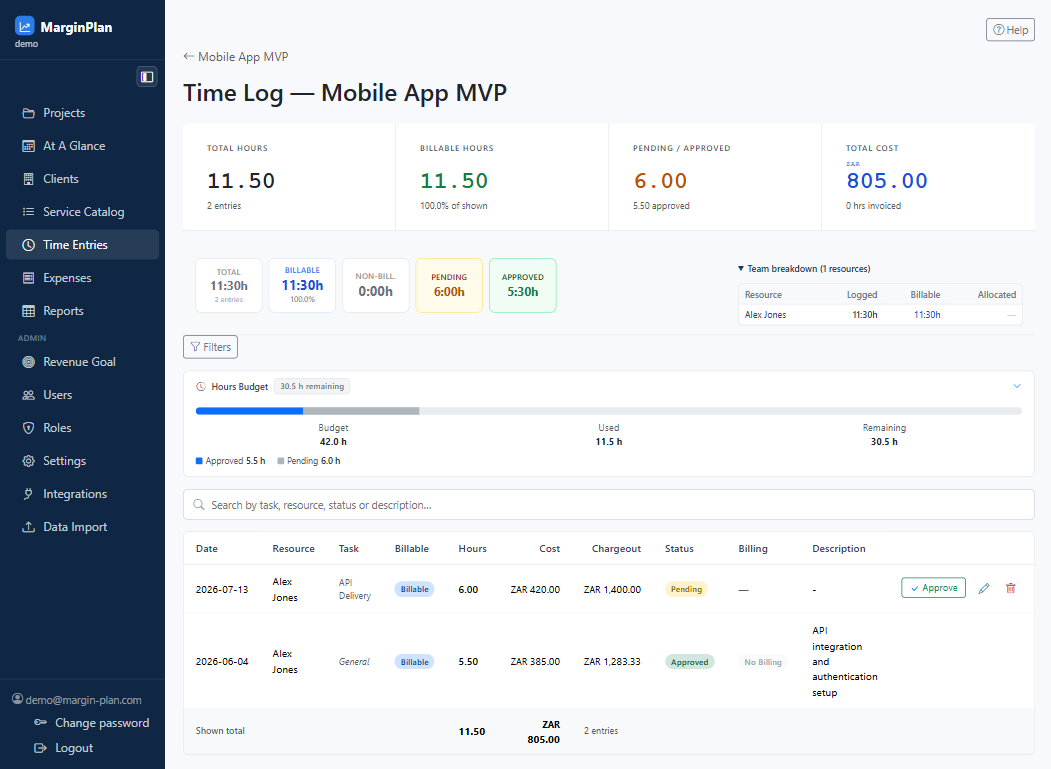Image resolution: width=1051 pixels, height=769 pixels.
Task: Edit the 2026-07-13 entry with the pencil icon
Action: point(984,589)
